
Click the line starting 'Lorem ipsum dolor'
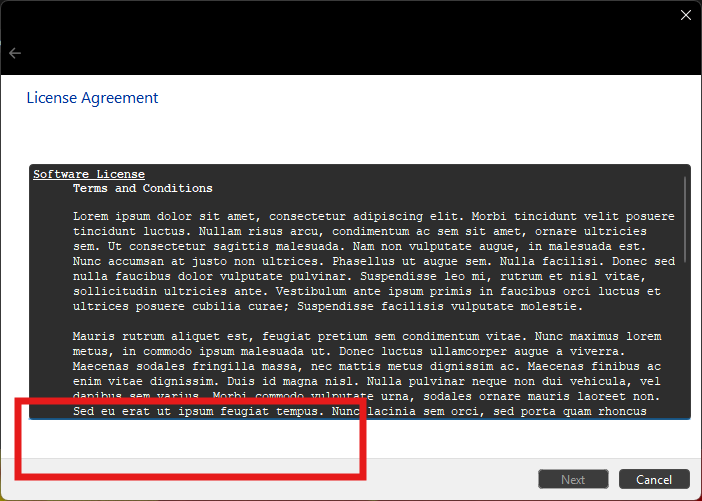click(x=373, y=216)
